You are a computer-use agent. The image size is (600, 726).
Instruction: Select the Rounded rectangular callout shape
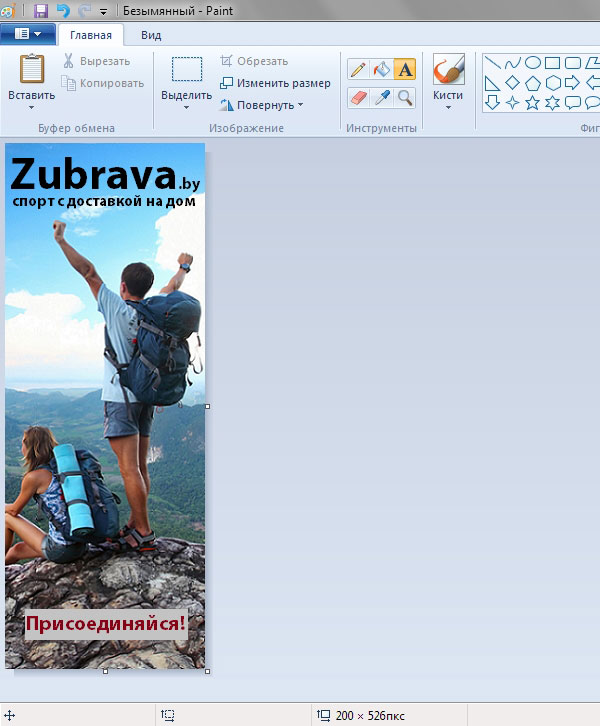coord(573,103)
